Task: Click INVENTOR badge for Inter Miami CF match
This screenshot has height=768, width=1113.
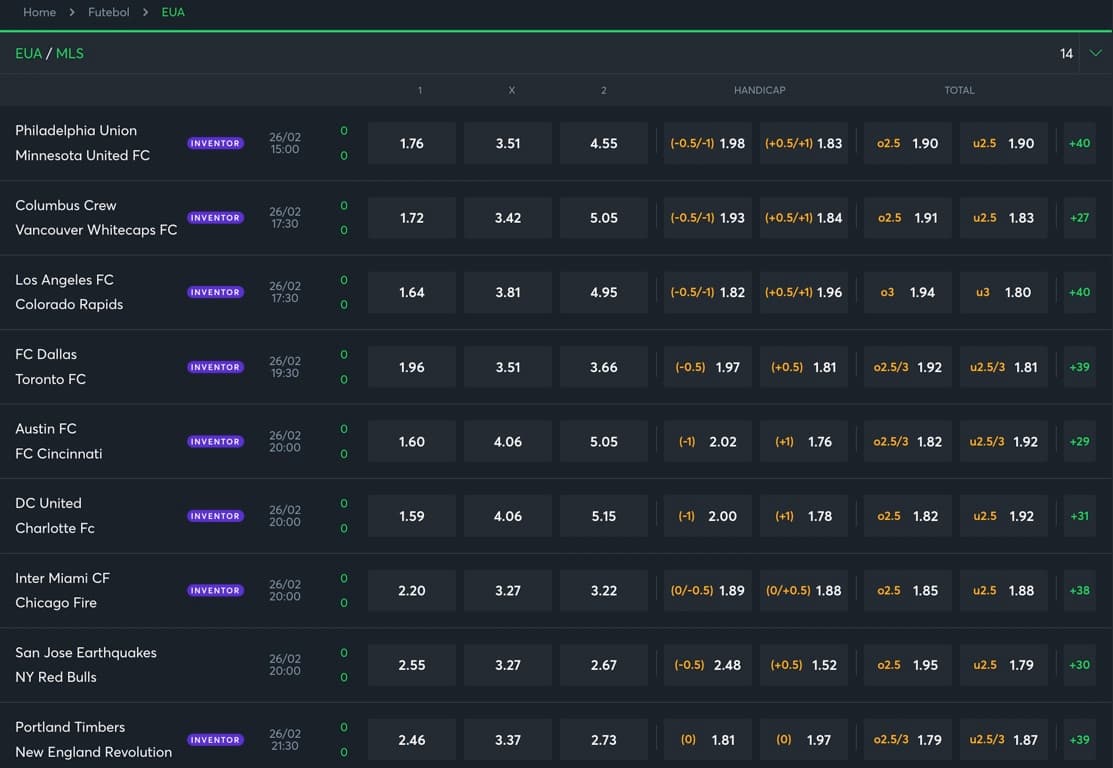Action: click(x=215, y=591)
